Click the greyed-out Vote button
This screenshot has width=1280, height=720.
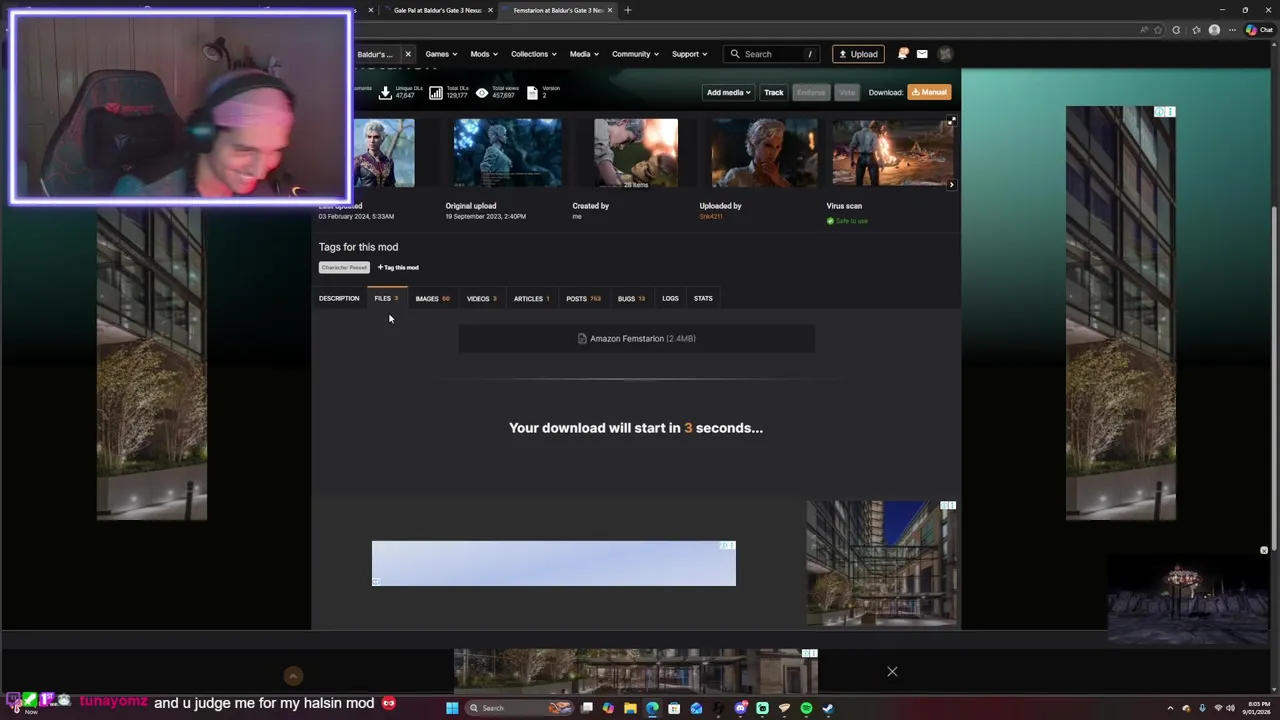(847, 92)
